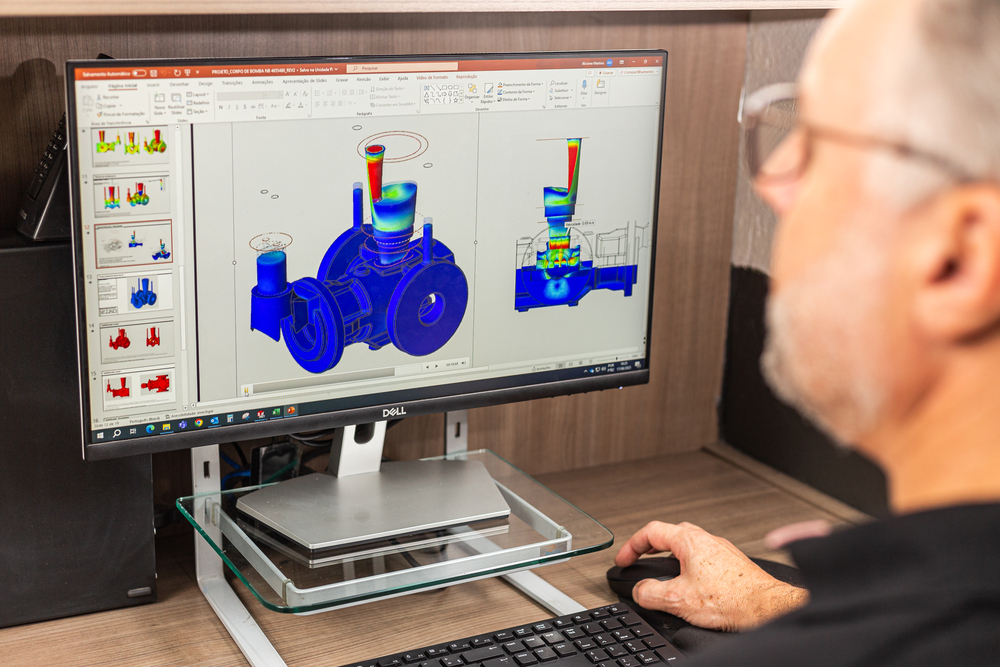Click the Redo icon in quick access toolbar

(177, 73)
